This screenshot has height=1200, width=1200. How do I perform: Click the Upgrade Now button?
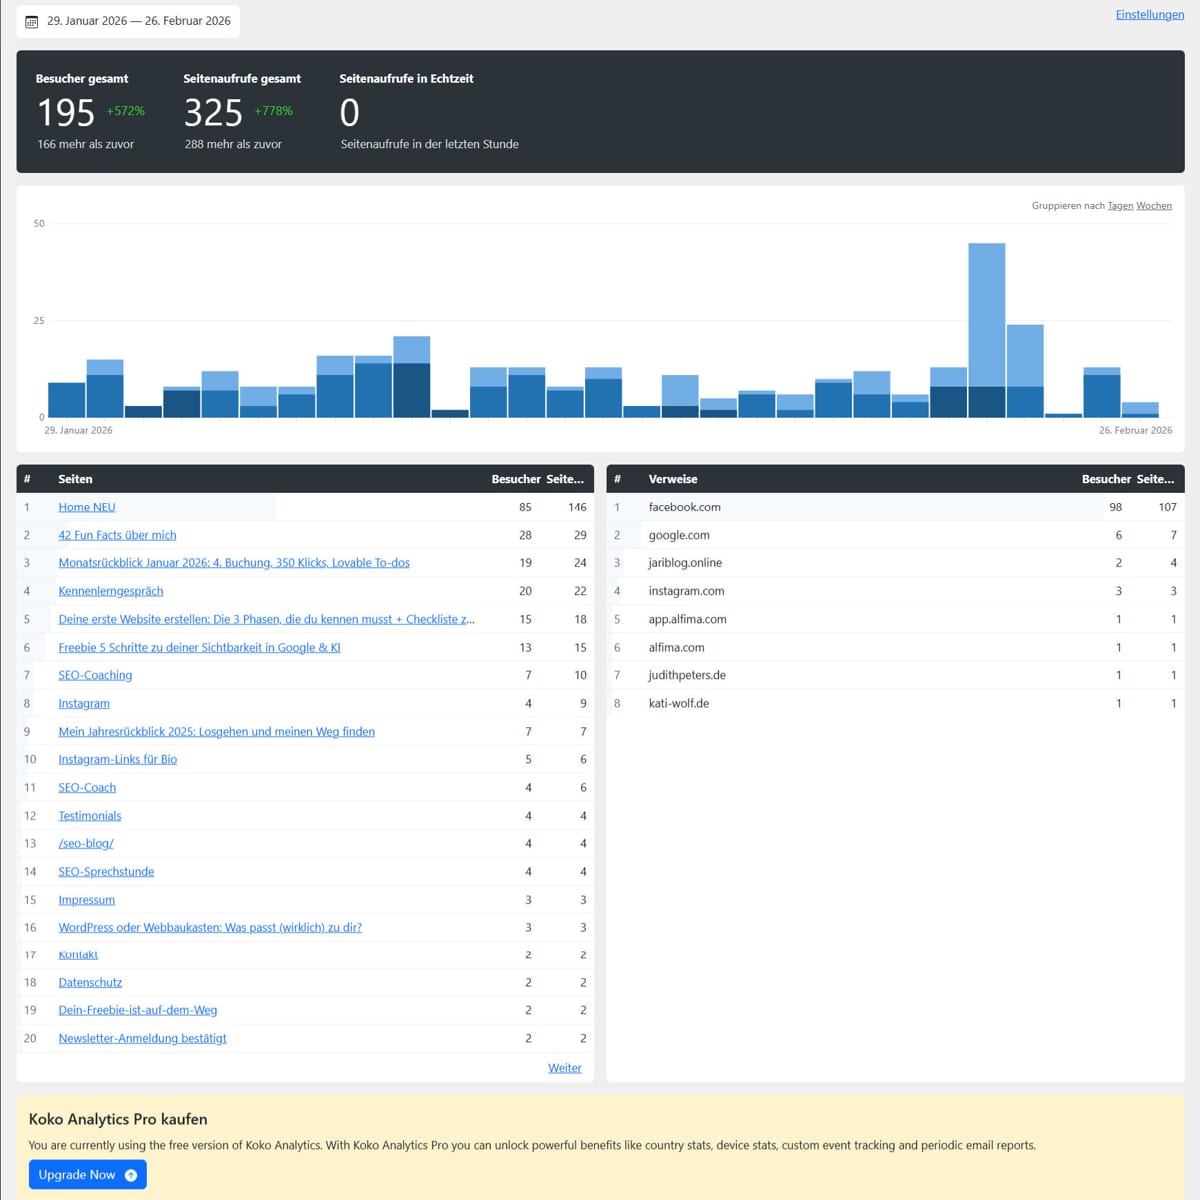pyautogui.click(x=80, y=1174)
